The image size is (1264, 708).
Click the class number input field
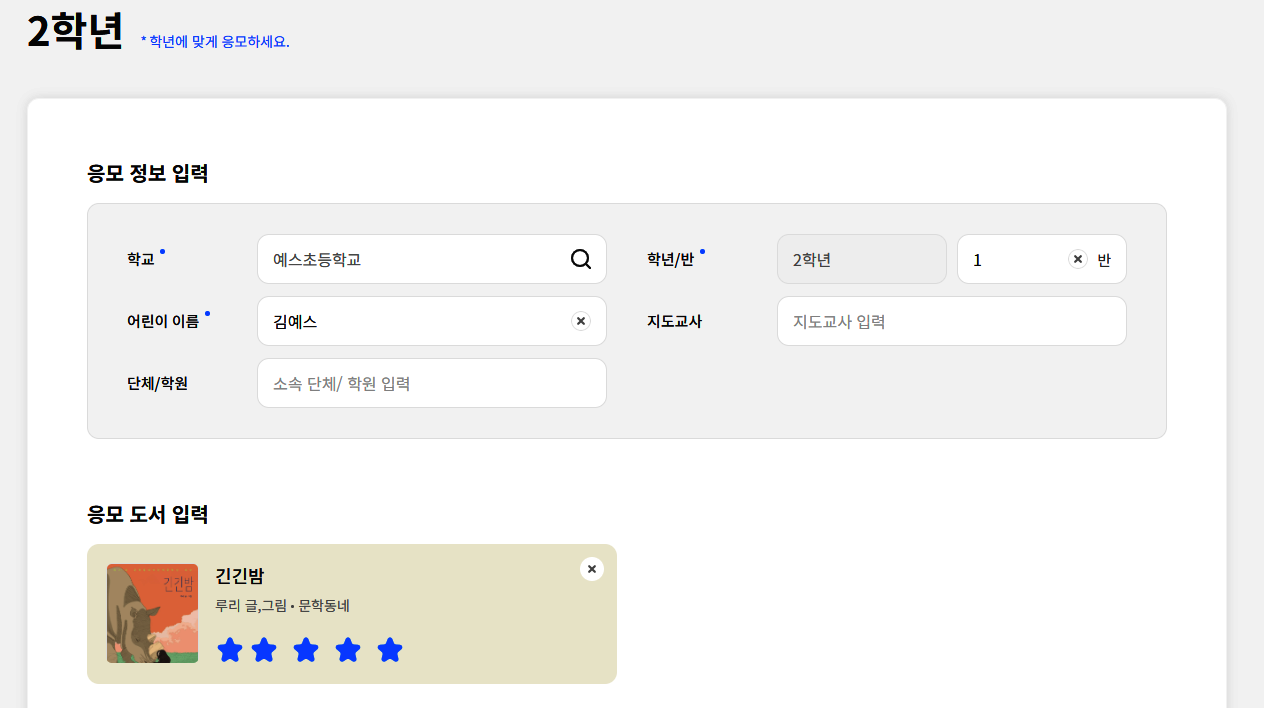(x=1010, y=259)
